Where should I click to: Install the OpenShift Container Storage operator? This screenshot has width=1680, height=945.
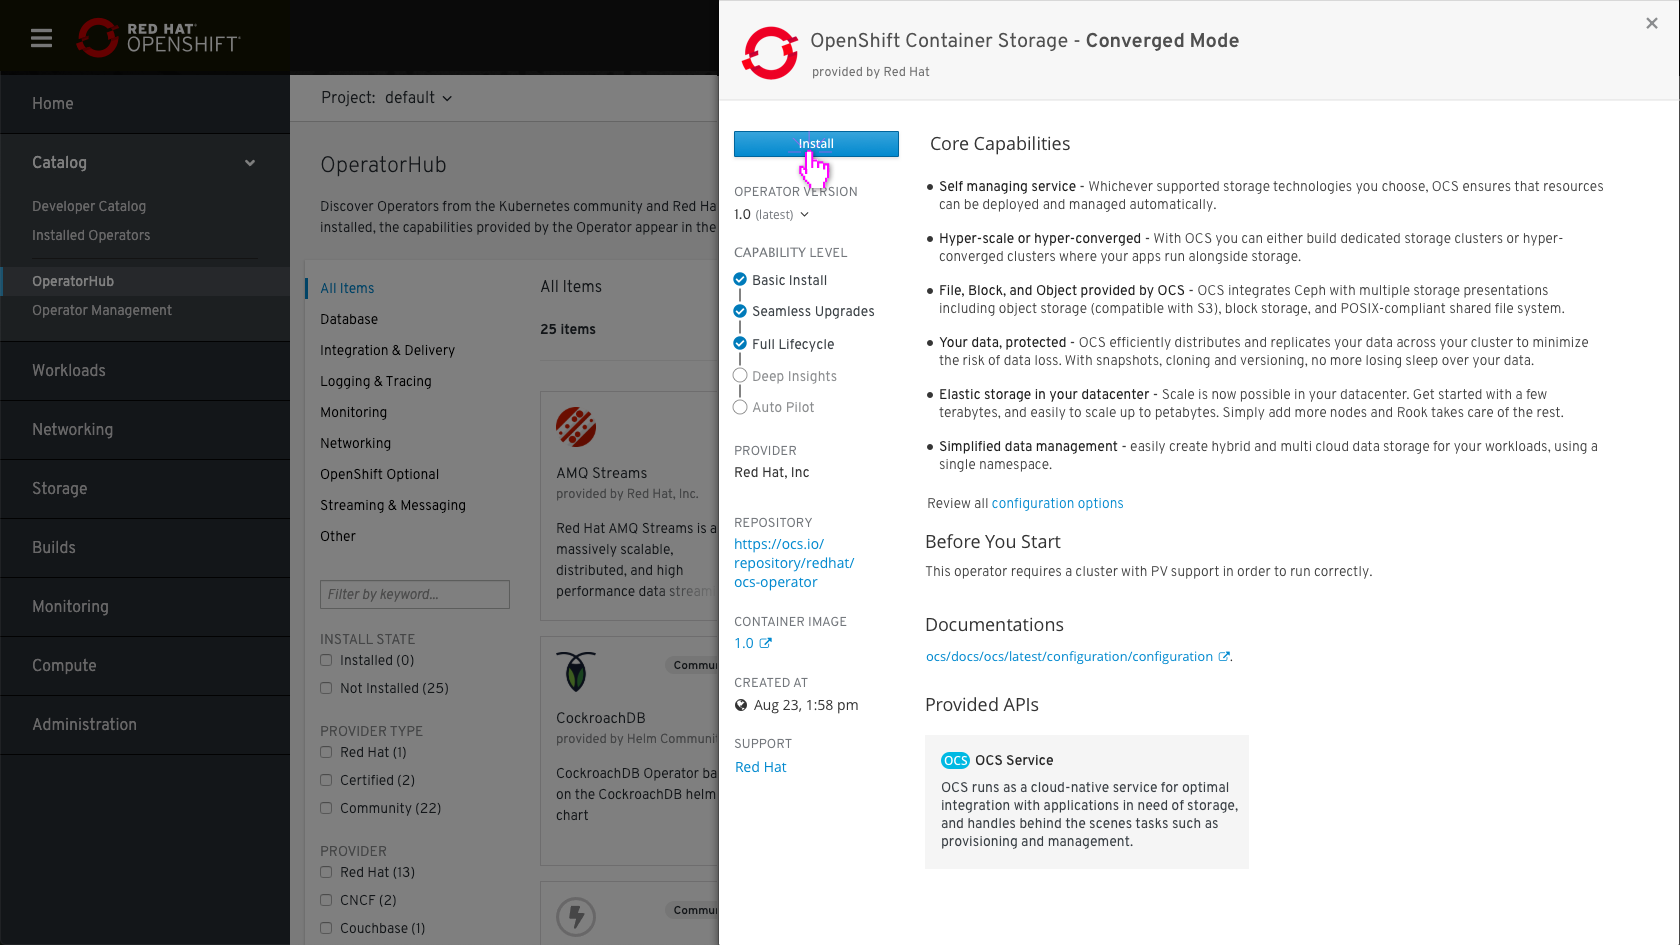816,144
